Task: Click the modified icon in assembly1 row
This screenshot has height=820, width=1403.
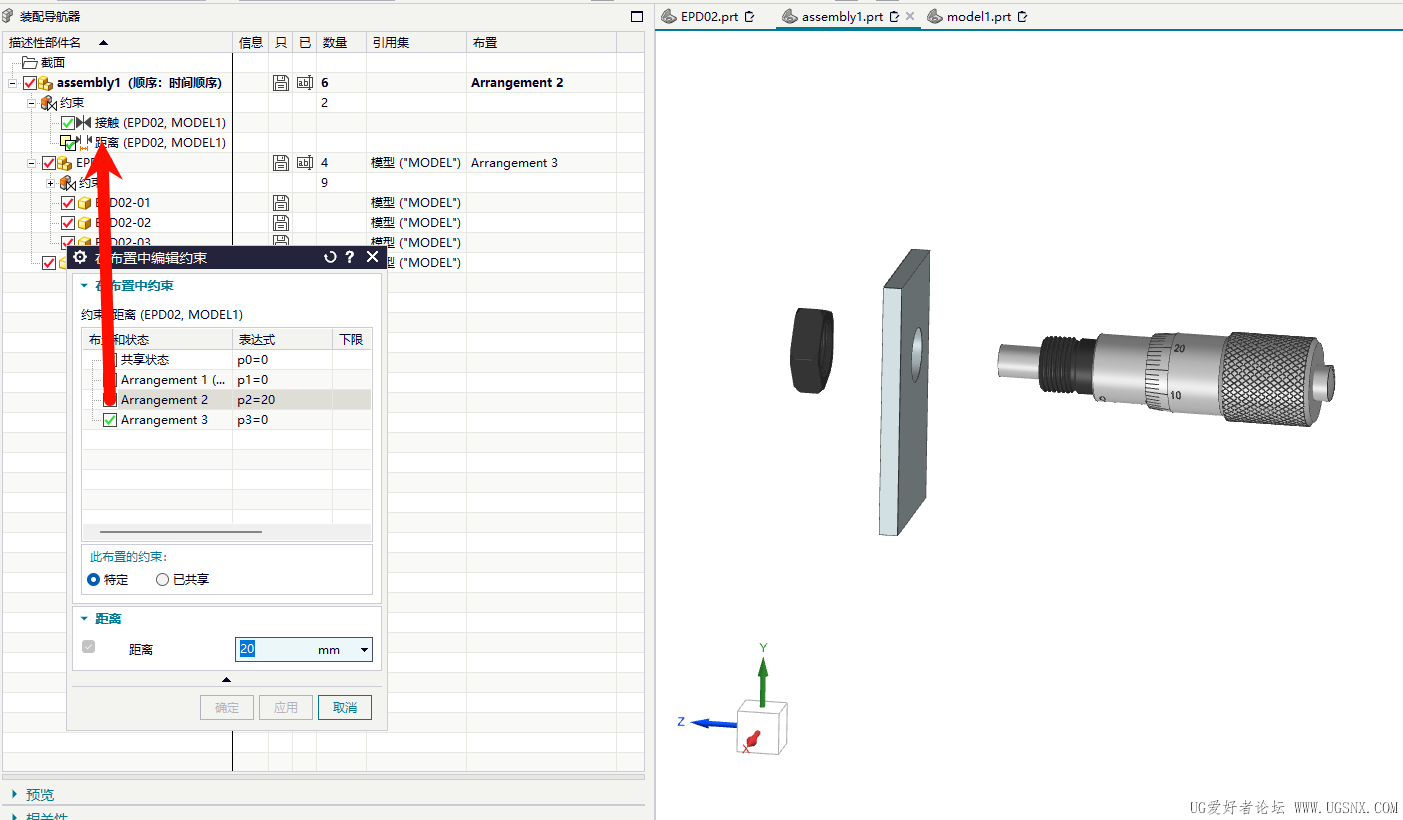Action: coord(305,83)
